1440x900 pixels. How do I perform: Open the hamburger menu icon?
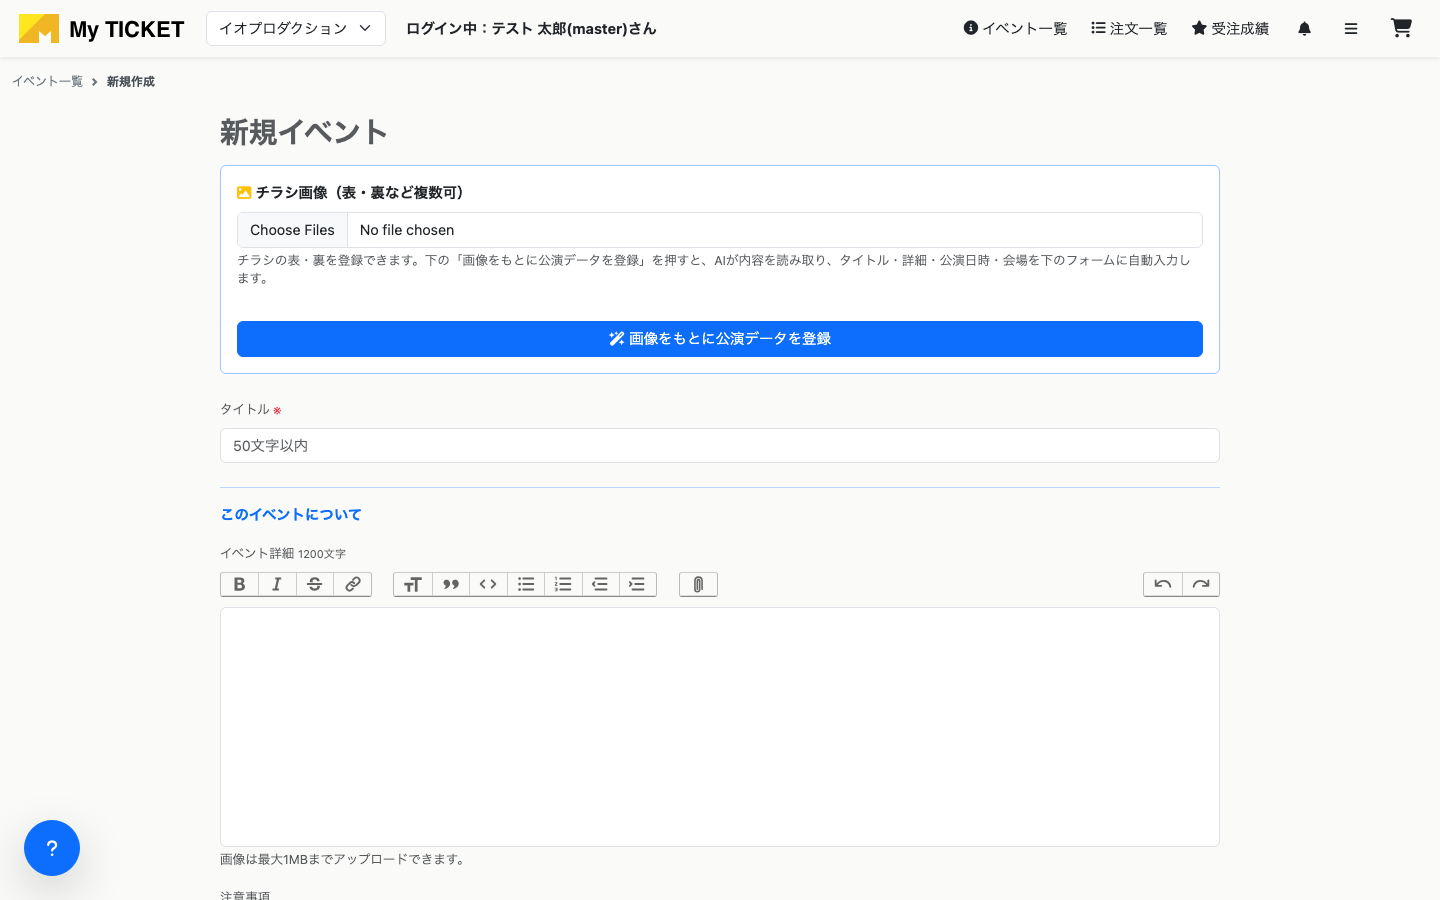click(1351, 29)
